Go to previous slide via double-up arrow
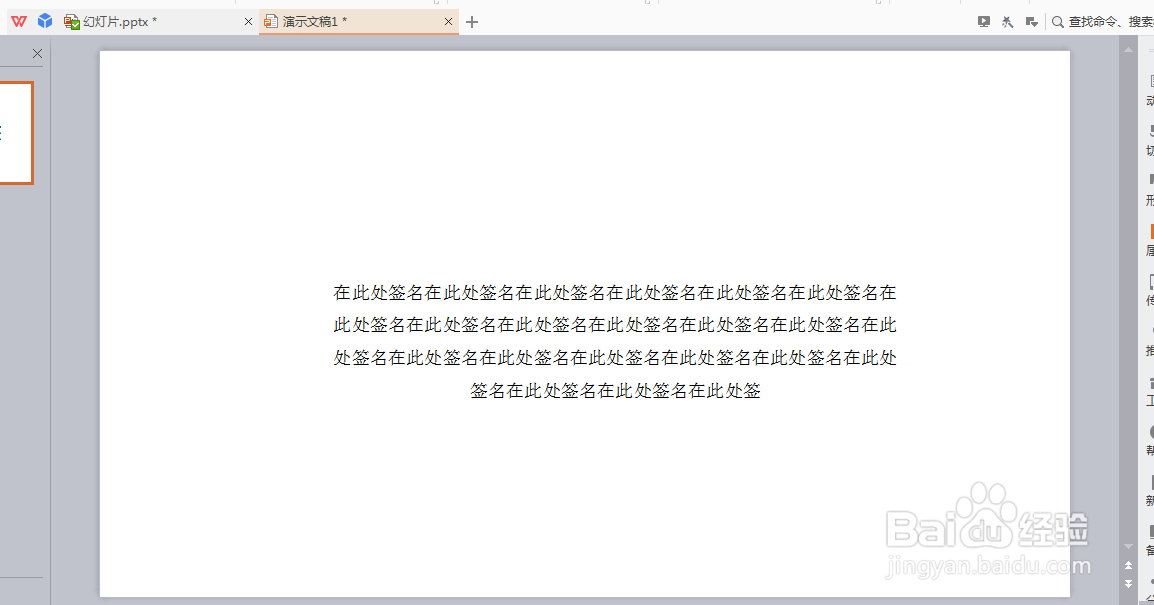This screenshot has width=1154, height=605. [1128, 565]
